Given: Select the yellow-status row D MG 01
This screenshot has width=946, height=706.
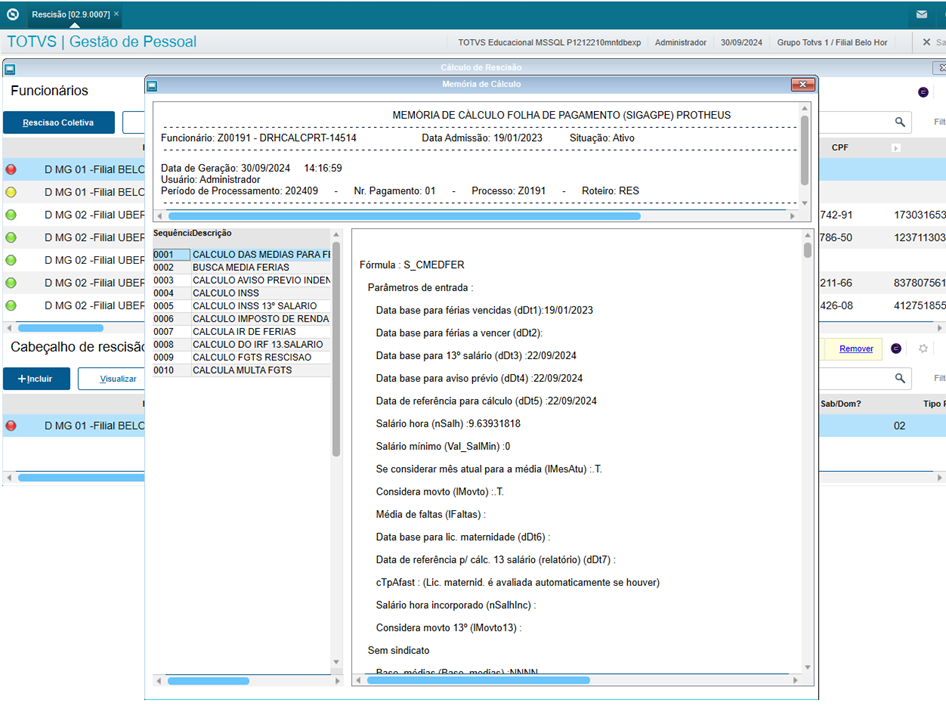Looking at the screenshot, I should (x=74, y=192).
